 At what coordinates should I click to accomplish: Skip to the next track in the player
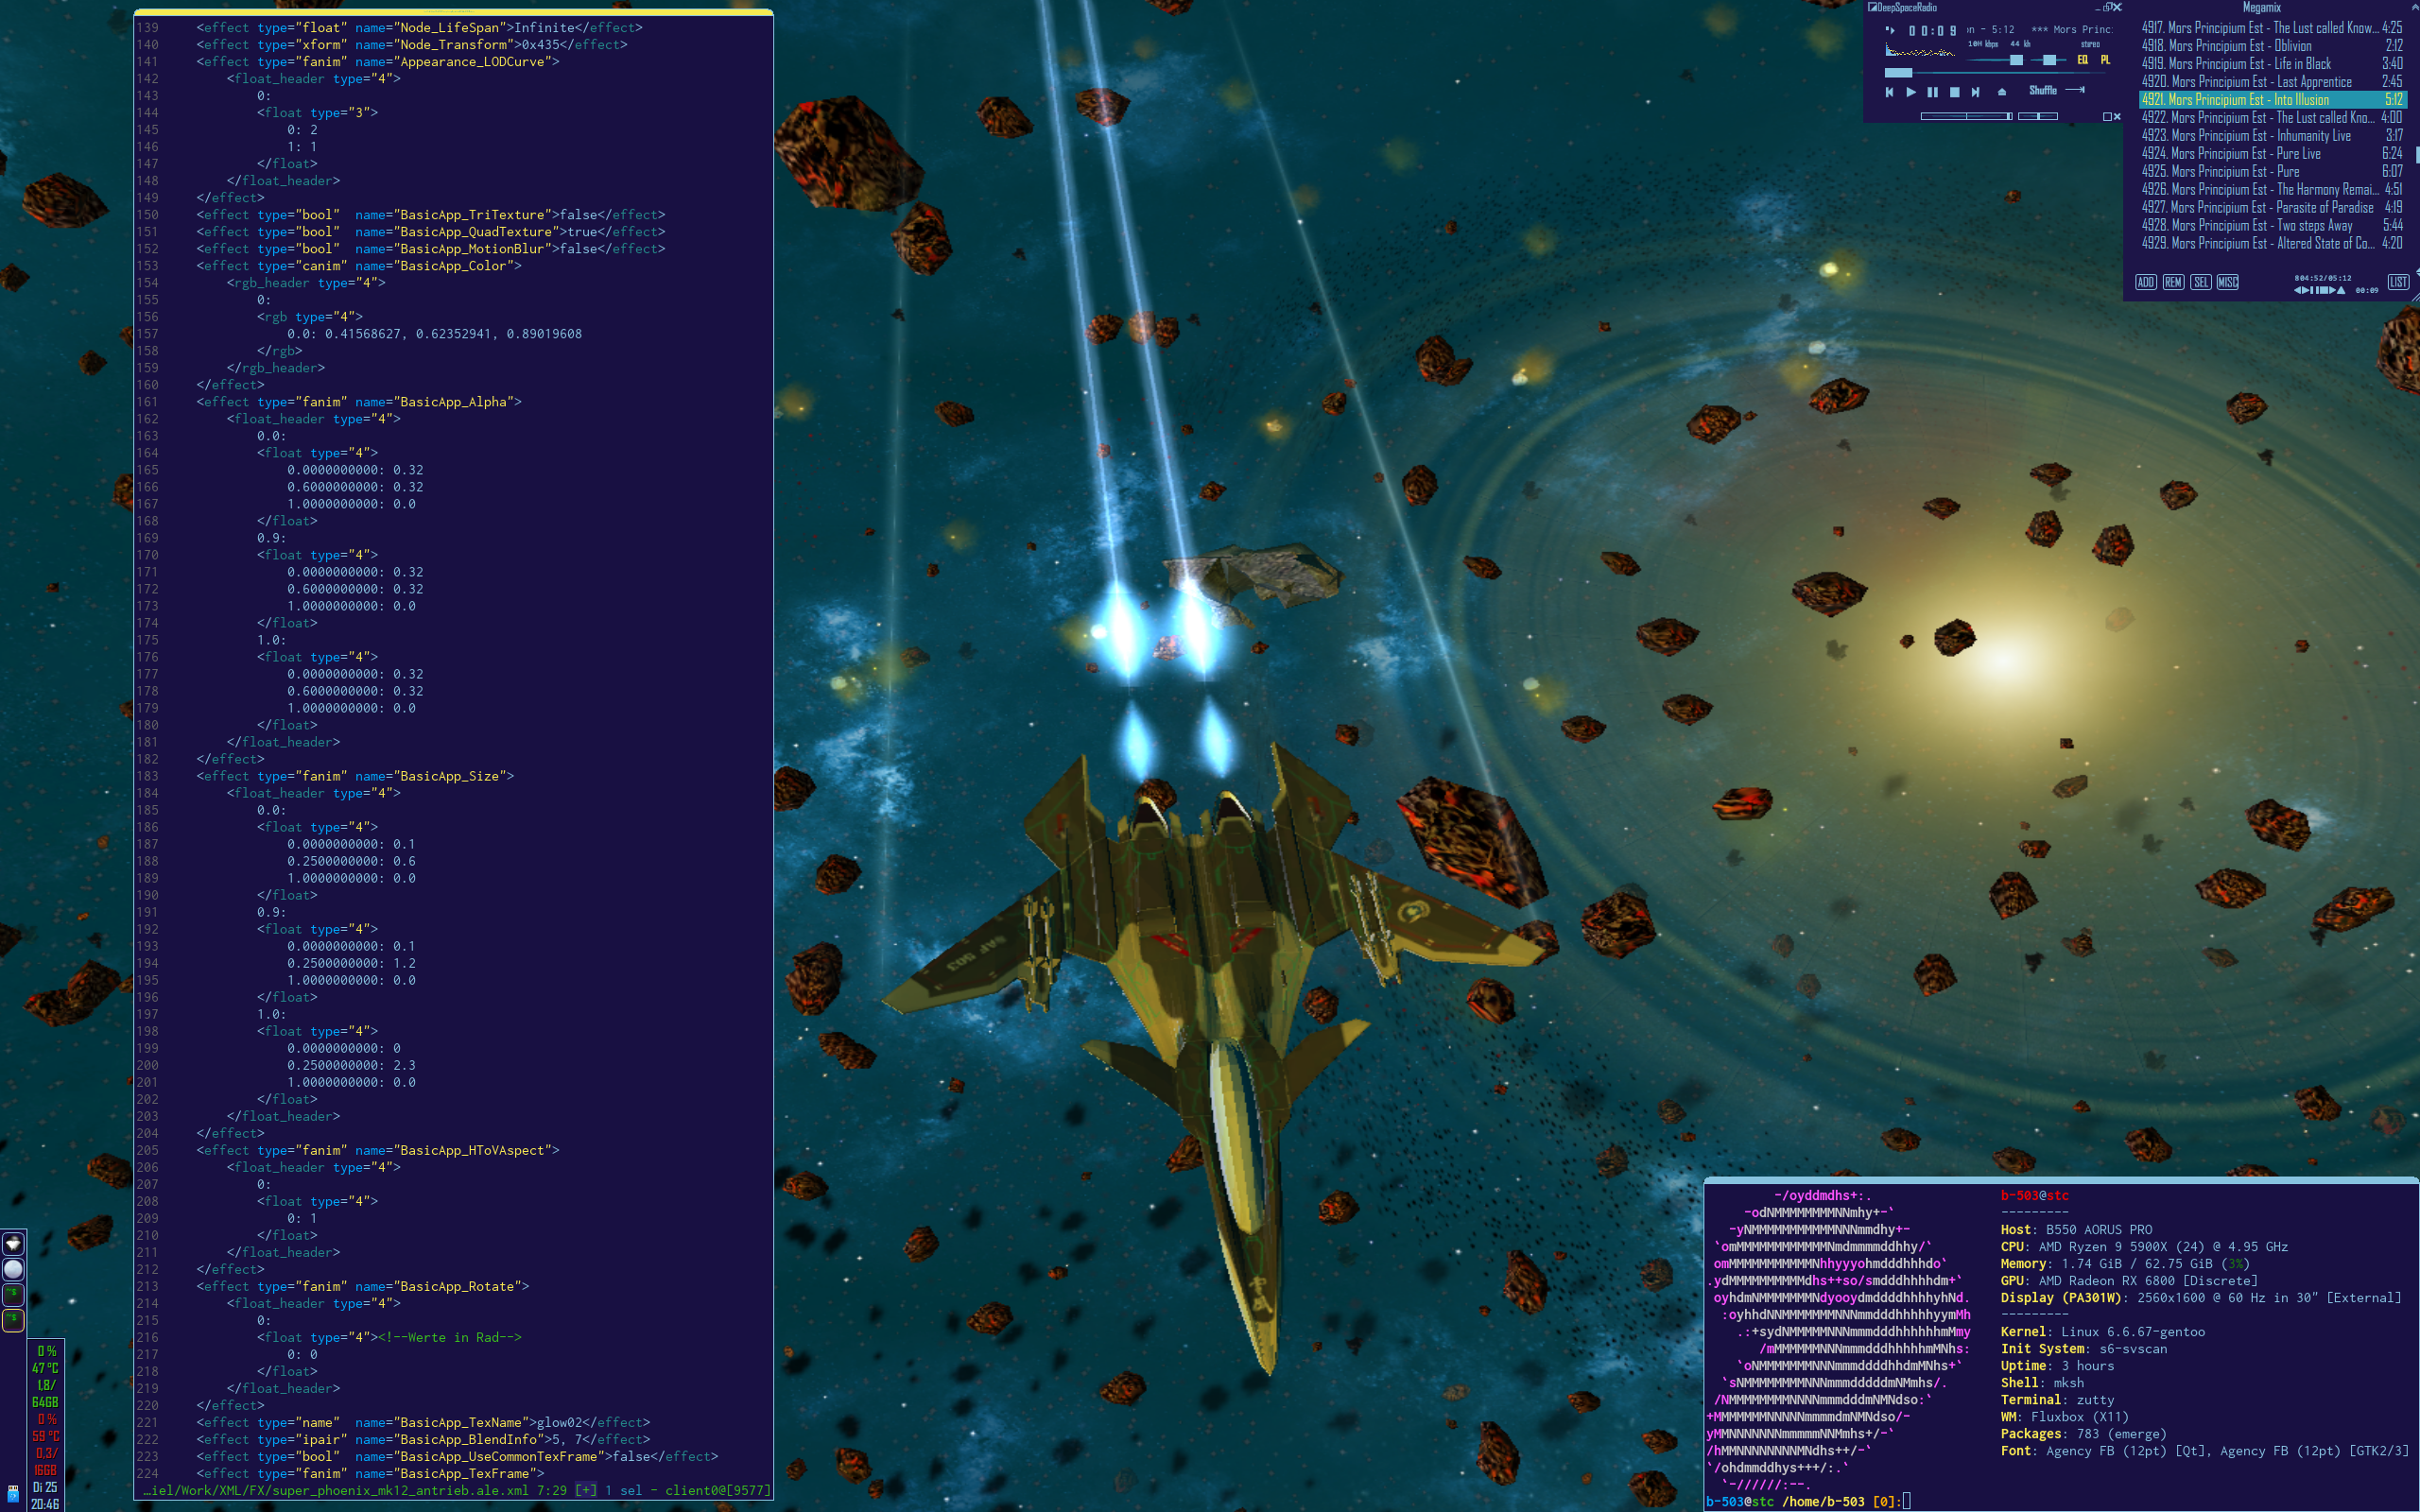[1975, 92]
